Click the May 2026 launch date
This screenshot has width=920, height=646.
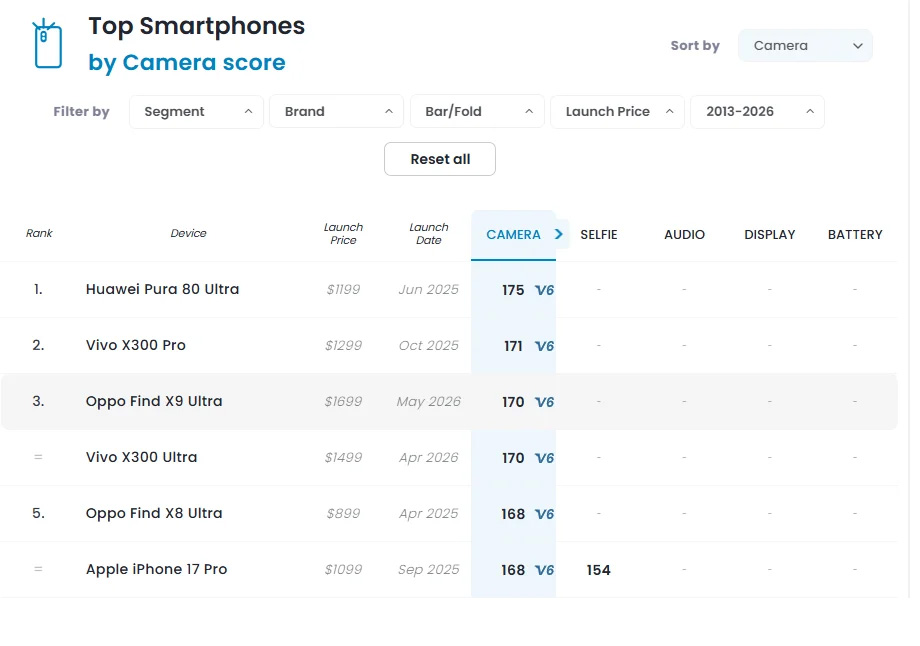coord(429,401)
